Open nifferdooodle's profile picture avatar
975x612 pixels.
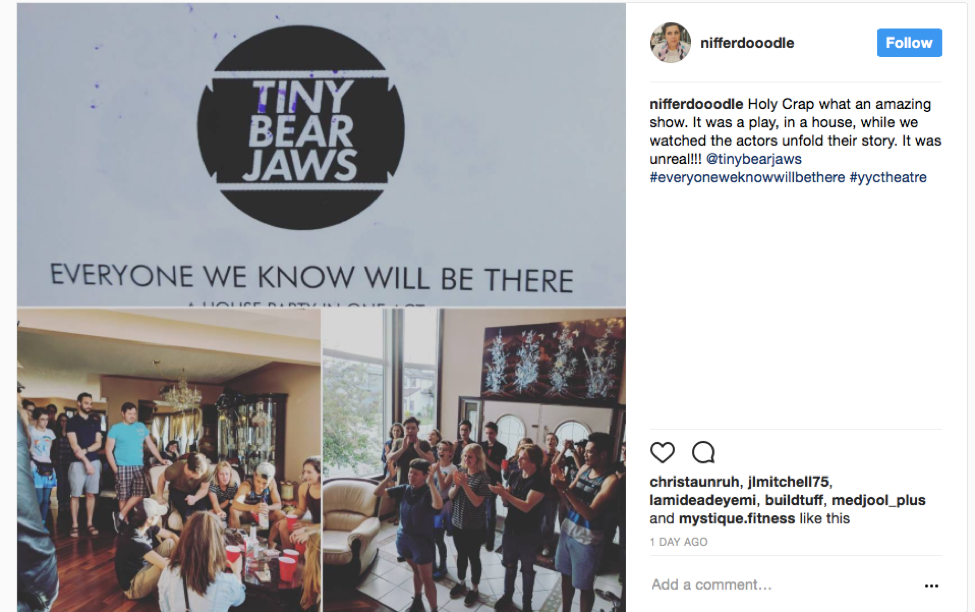pos(670,43)
